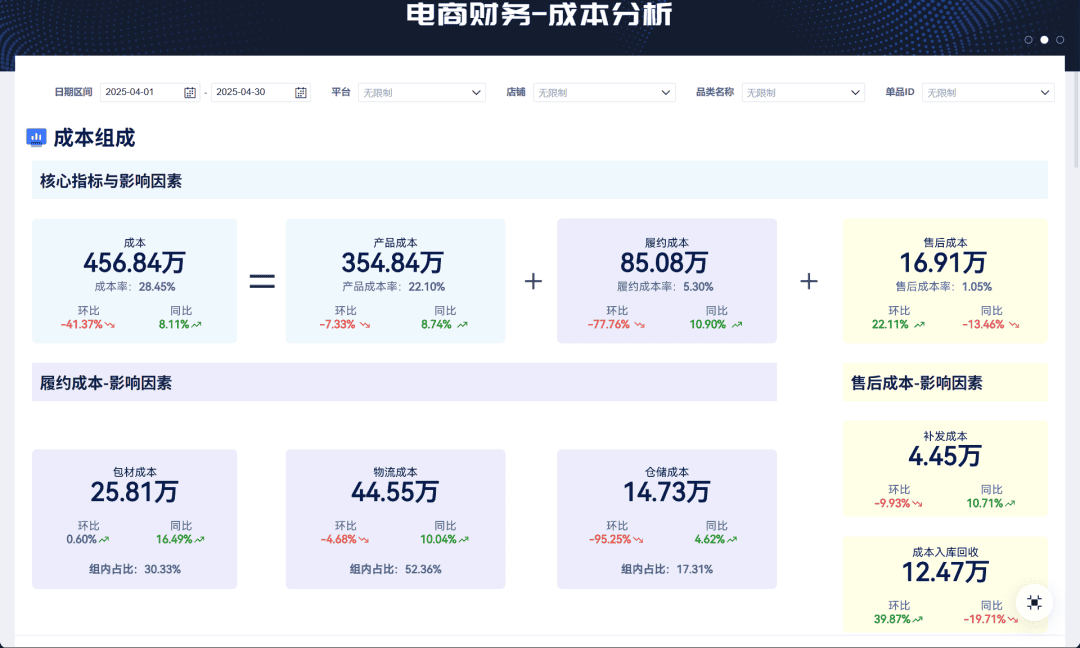Select the third carousel page dot
This screenshot has width=1080, height=648.
pyautogui.click(x=1060, y=40)
